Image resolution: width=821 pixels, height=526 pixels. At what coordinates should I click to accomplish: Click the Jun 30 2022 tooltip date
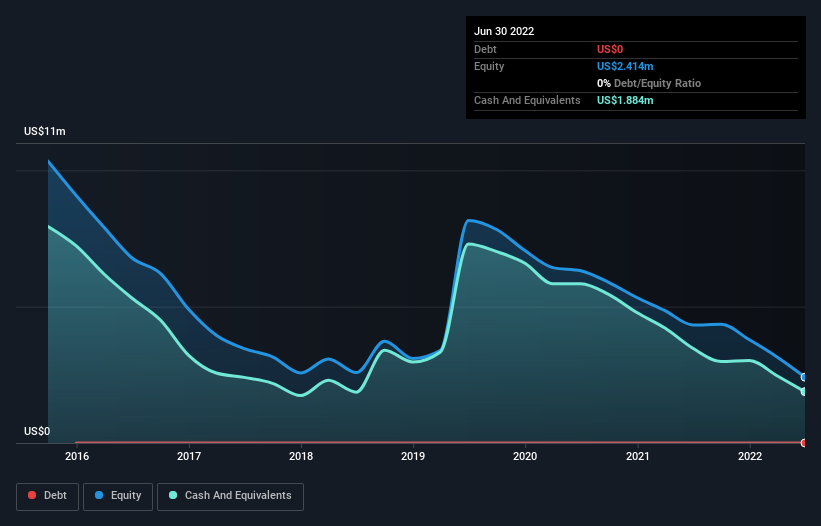tap(504, 31)
